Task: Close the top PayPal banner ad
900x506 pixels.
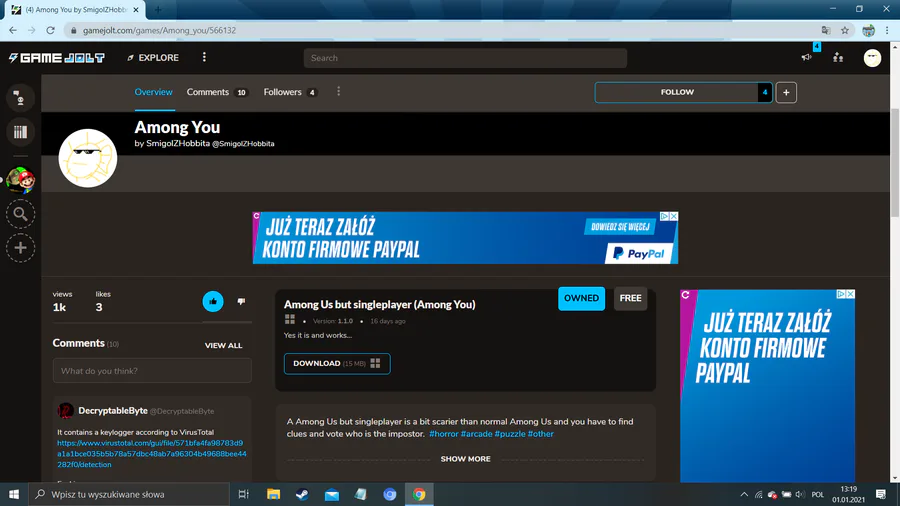Action: [674, 216]
